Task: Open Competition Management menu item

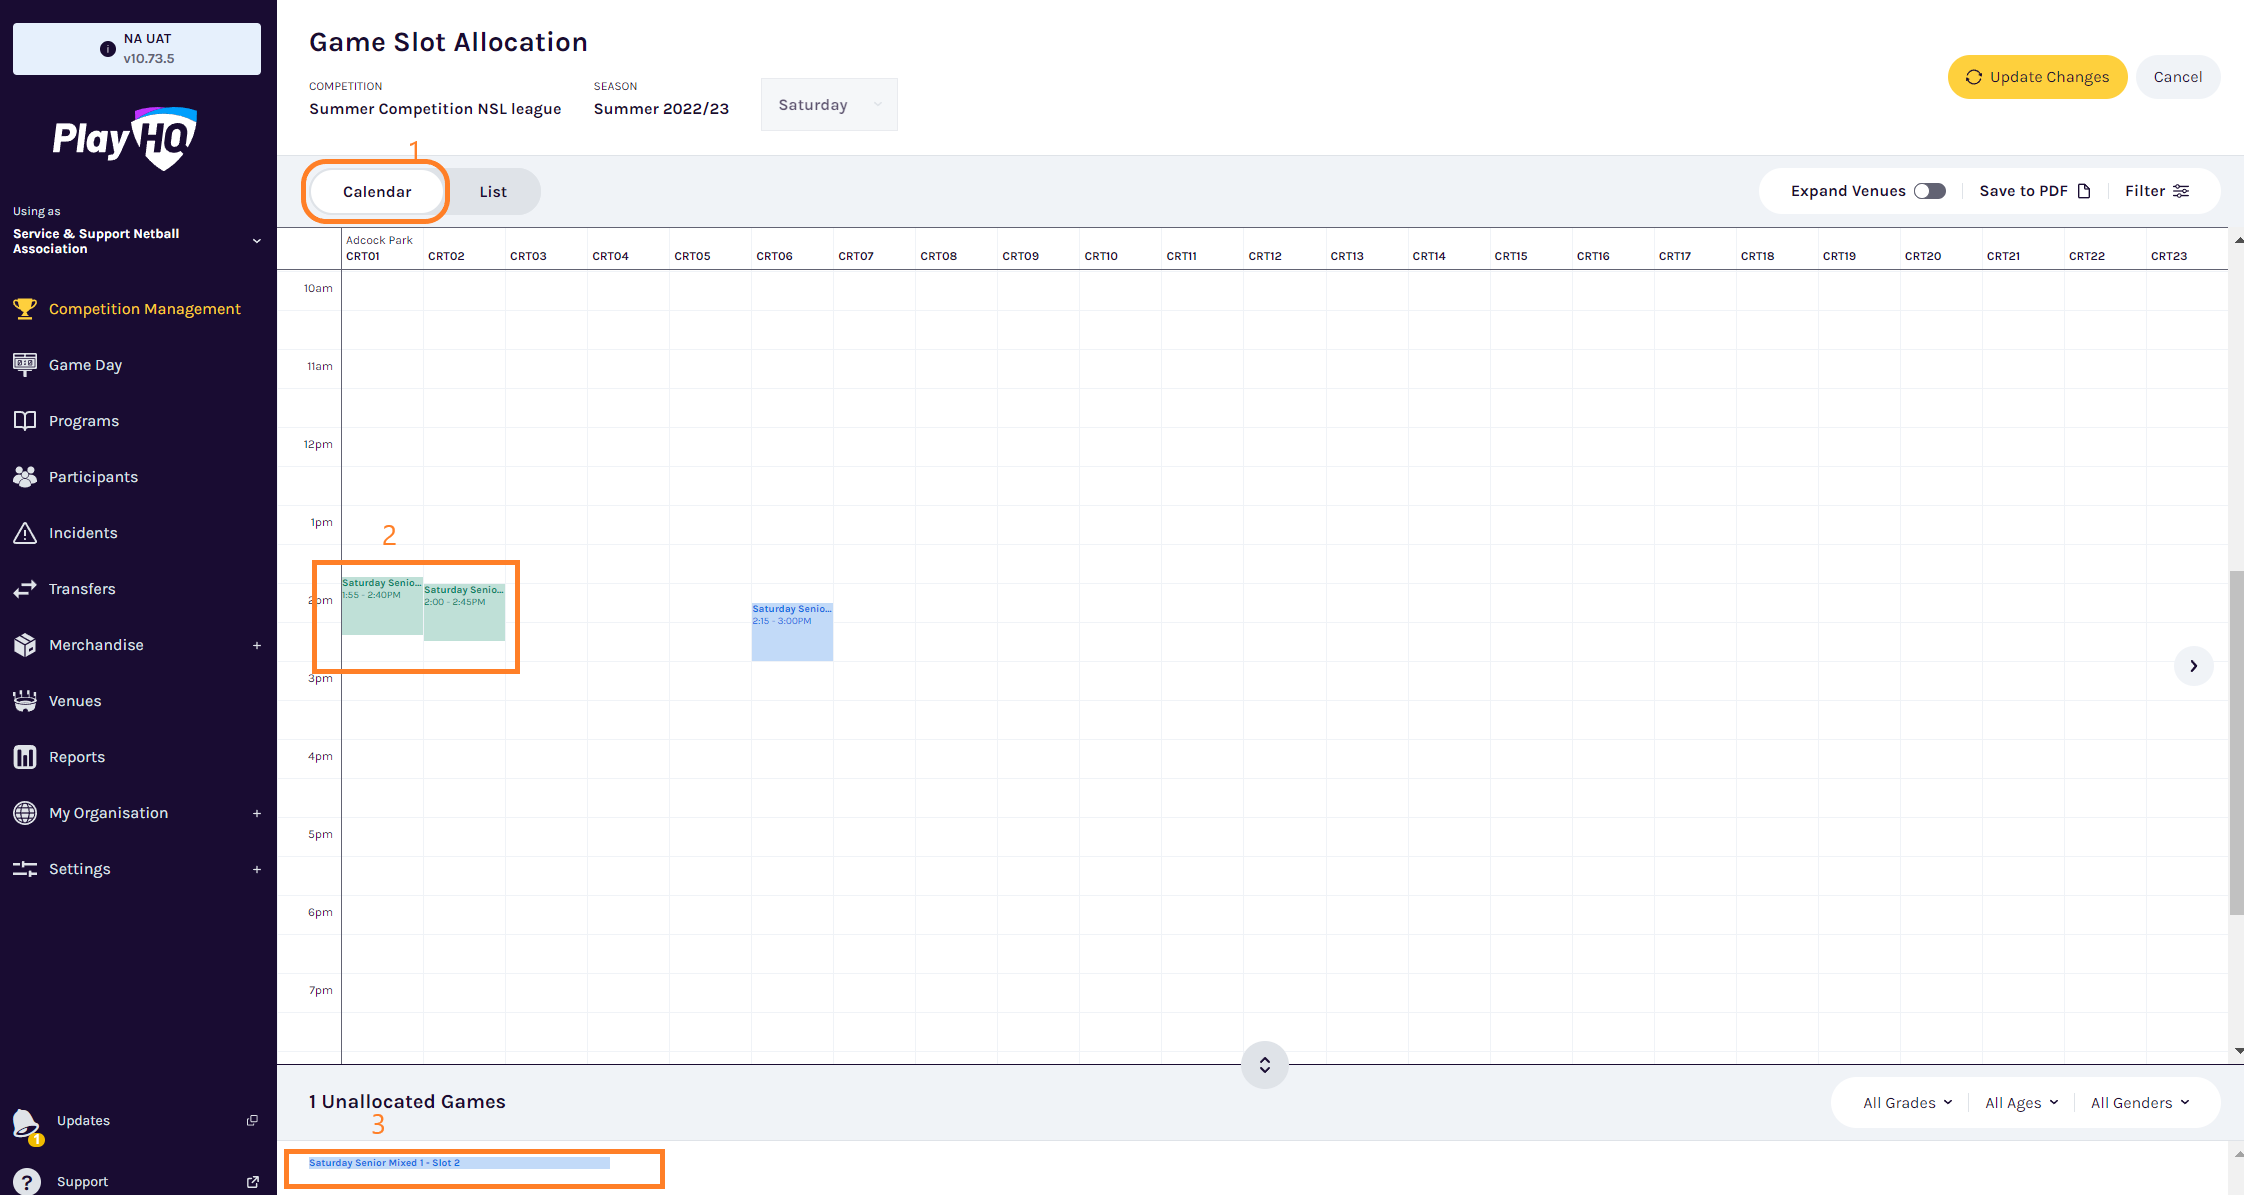Action: click(138, 309)
